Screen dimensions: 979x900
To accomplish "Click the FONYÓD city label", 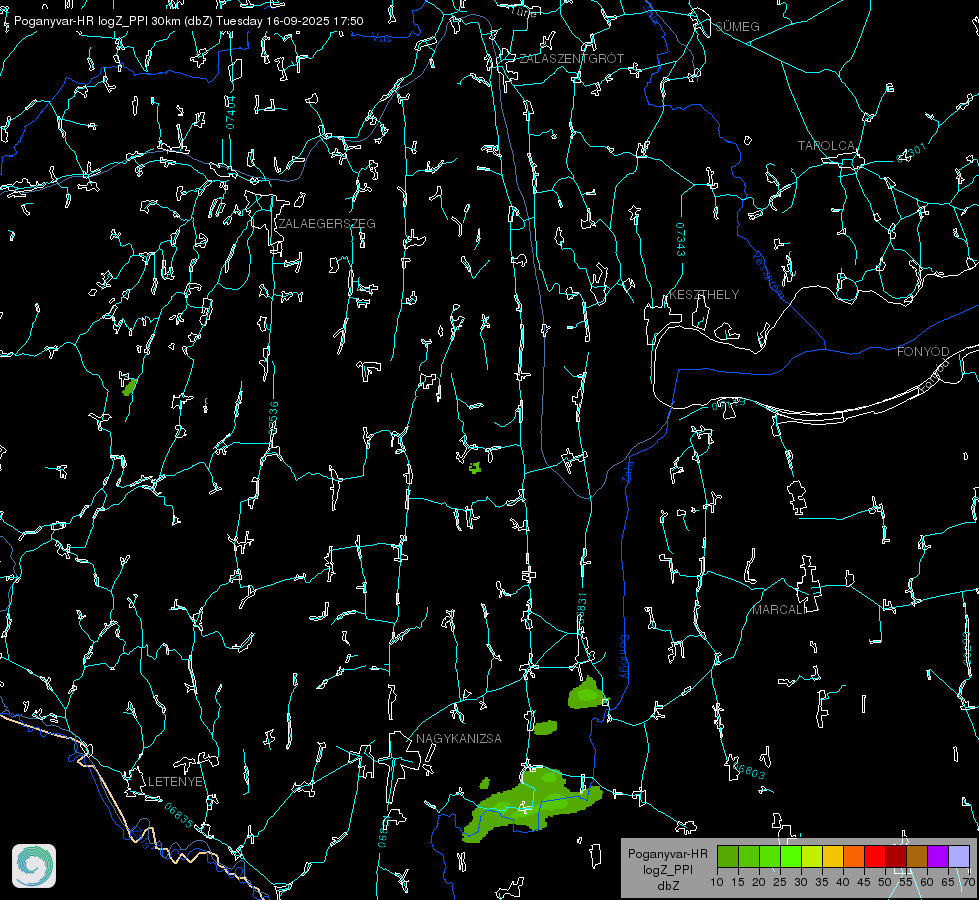I will 923,352.
